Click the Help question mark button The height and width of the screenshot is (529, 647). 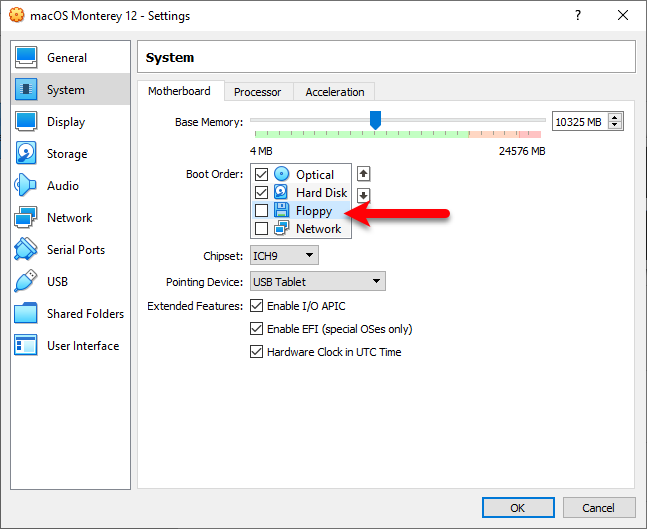[x=578, y=15]
